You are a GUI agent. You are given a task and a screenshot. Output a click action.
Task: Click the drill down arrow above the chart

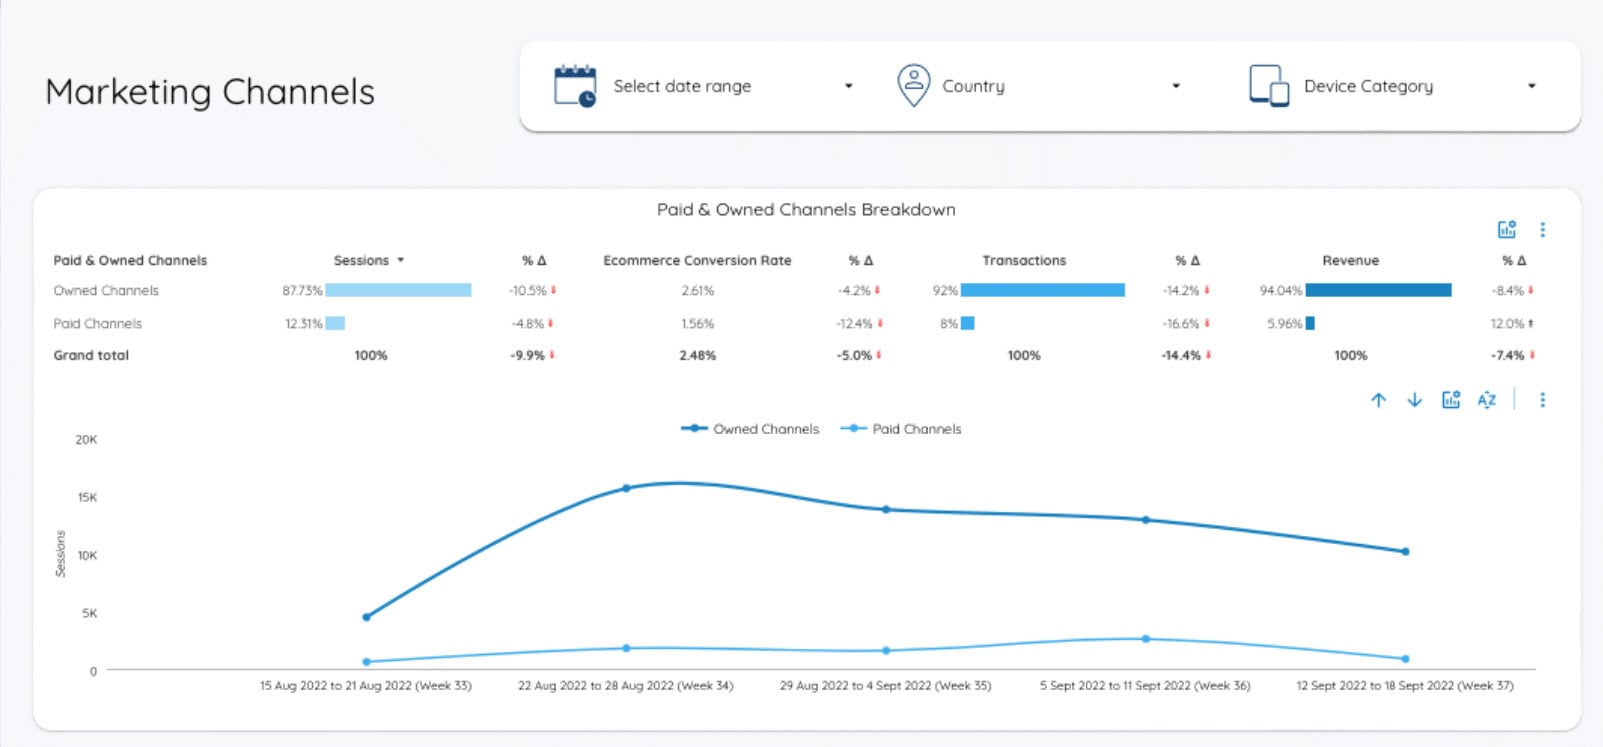pos(1415,400)
